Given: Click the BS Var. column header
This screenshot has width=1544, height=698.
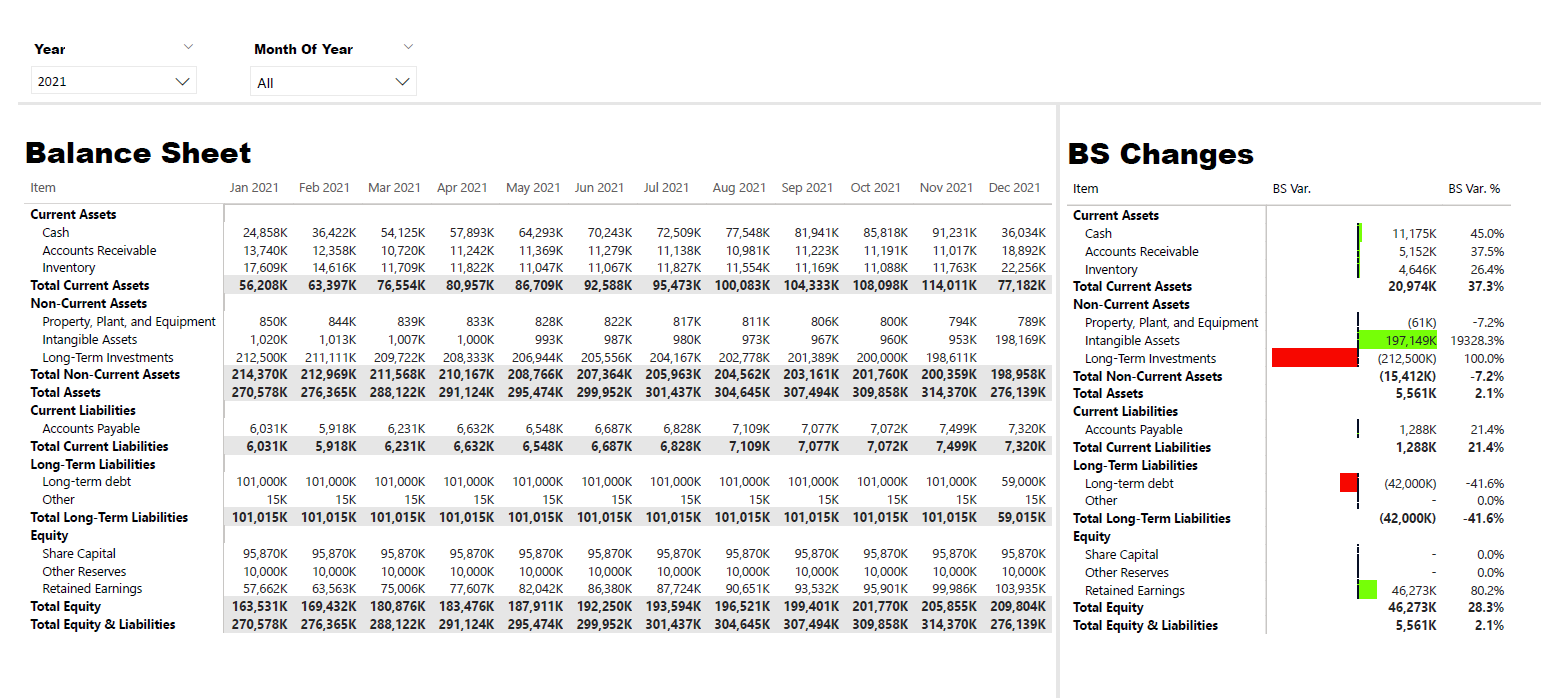Looking at the screenshot, I should [1291, 188].
